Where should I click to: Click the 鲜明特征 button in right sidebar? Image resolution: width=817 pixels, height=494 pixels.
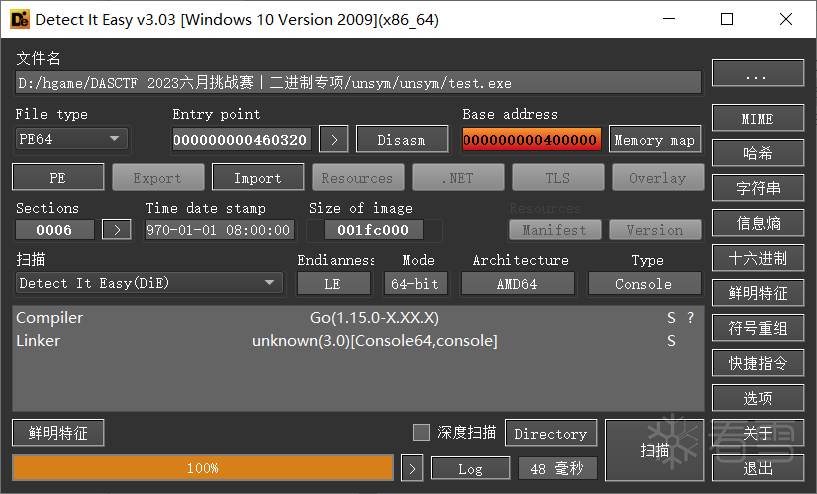pyautogui.click(x=758, y=293)
